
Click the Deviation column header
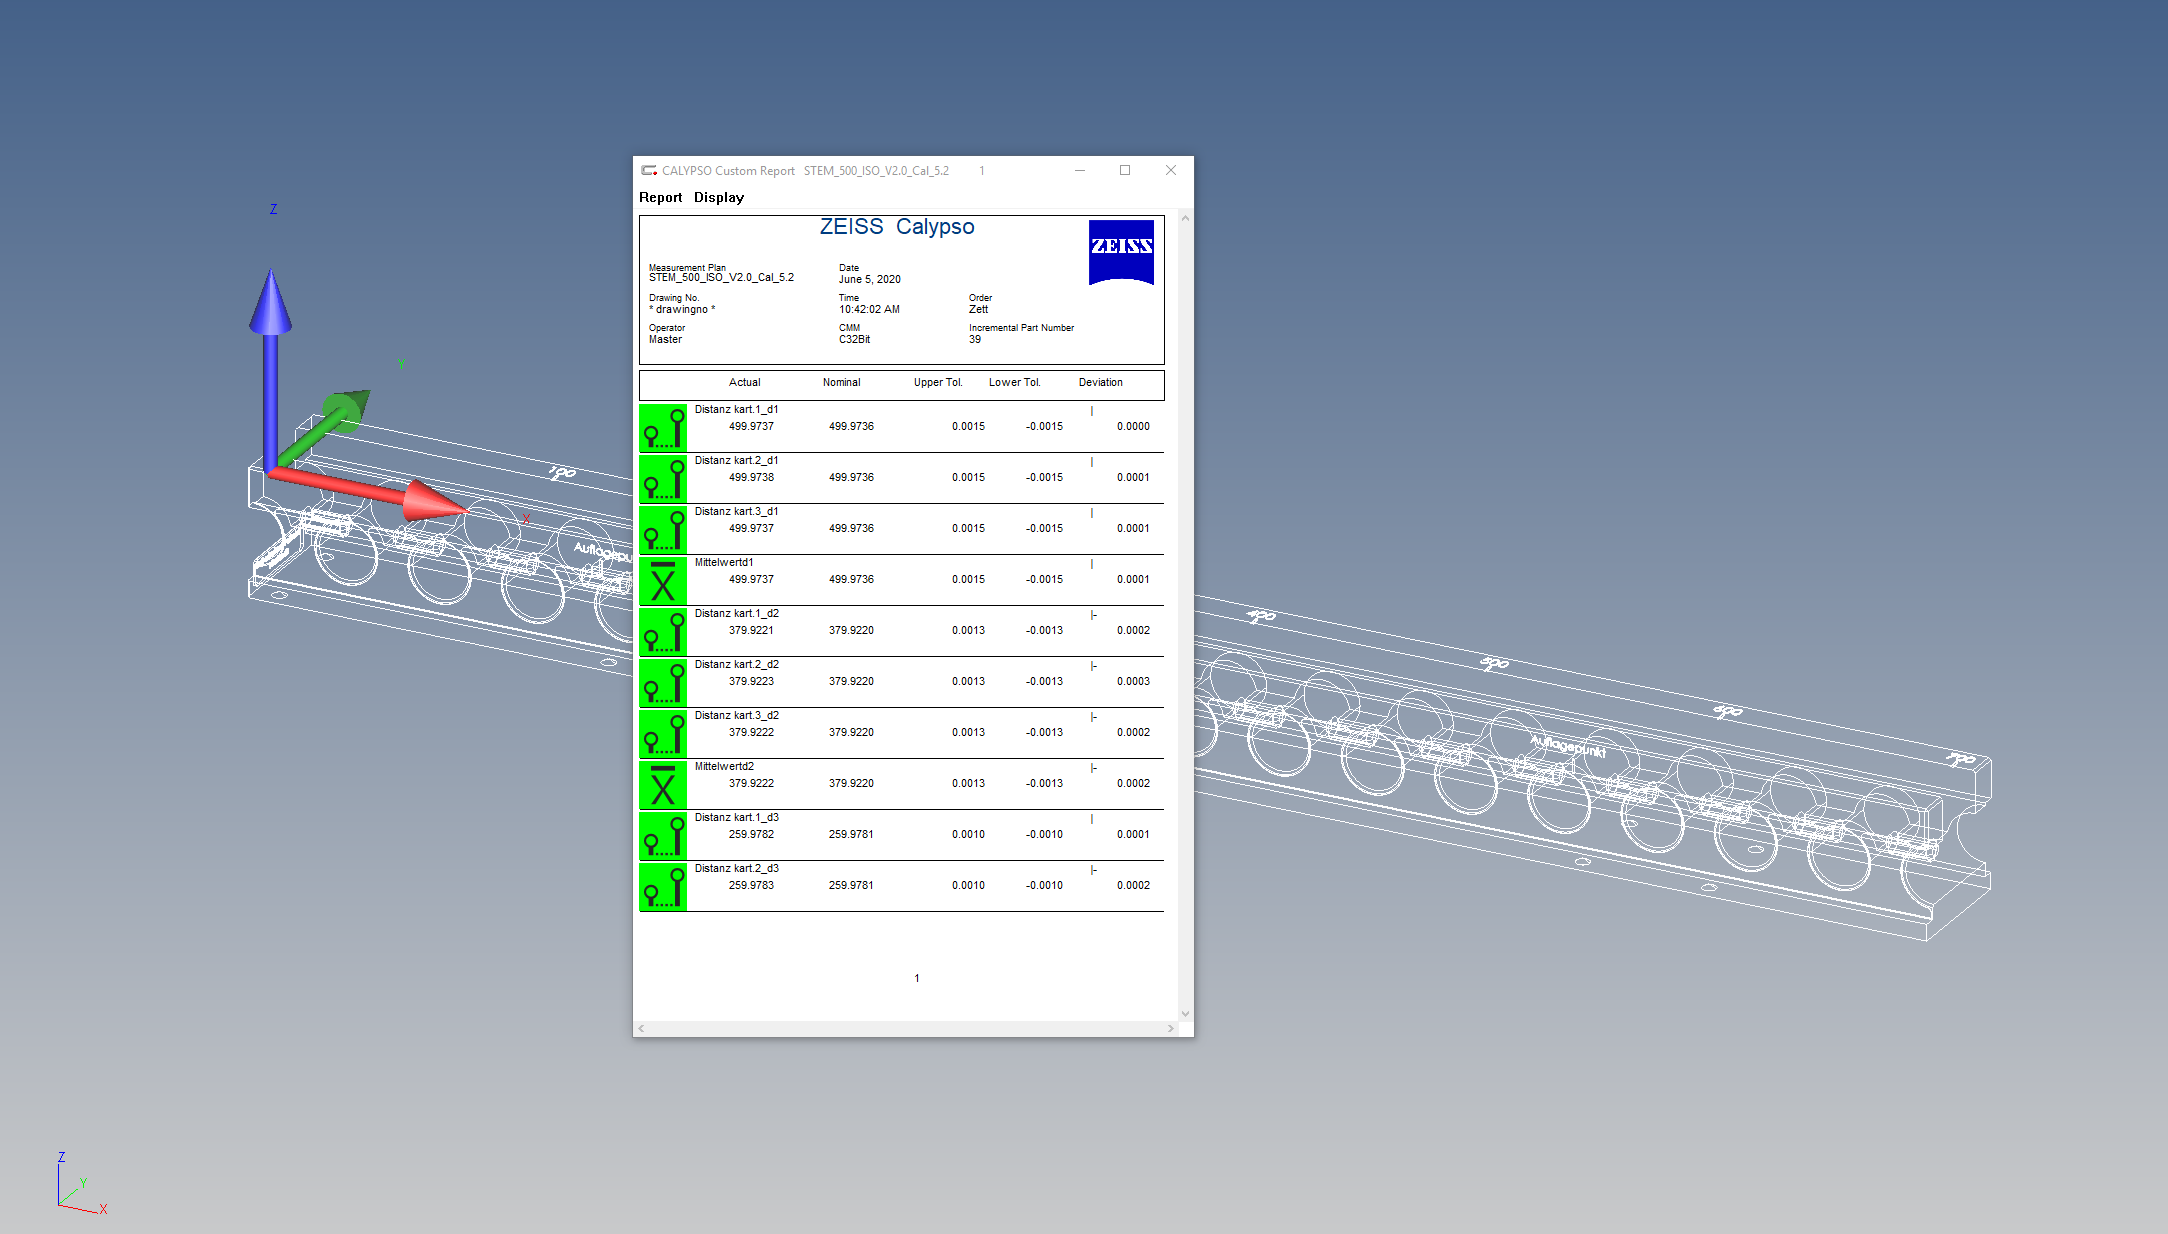[x=1100, y=383]
